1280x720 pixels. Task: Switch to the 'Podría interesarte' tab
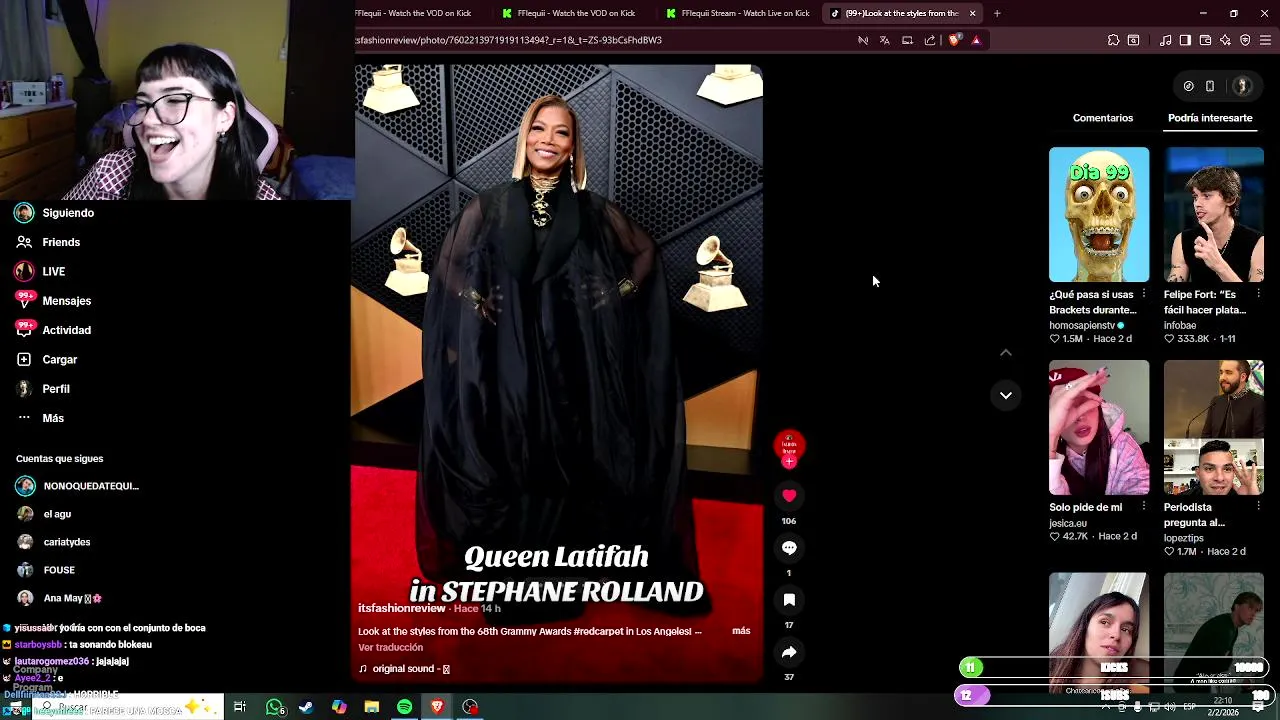(1210, 118)
